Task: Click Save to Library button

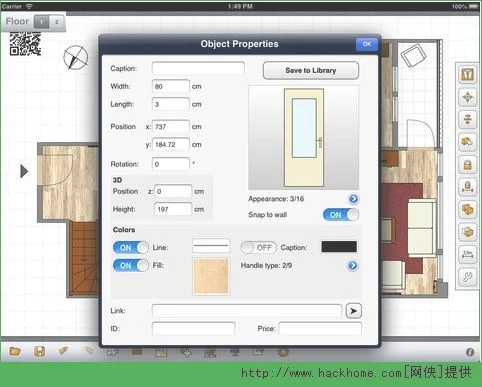Action: click(x=311, y=70)
